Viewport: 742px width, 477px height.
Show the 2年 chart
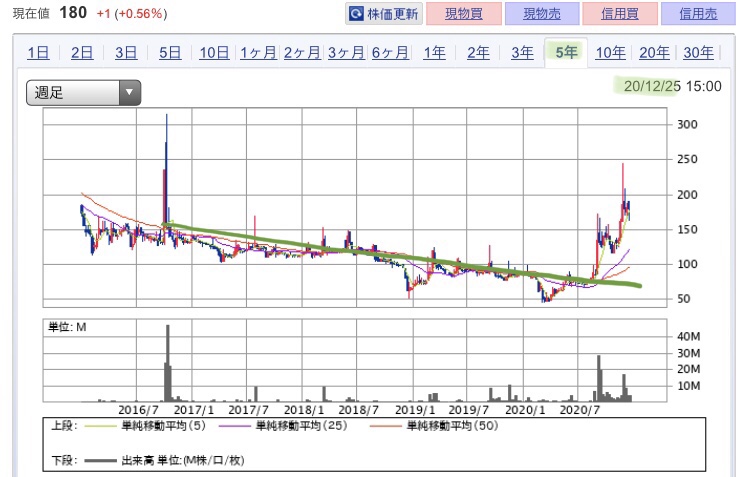point(478,52)
